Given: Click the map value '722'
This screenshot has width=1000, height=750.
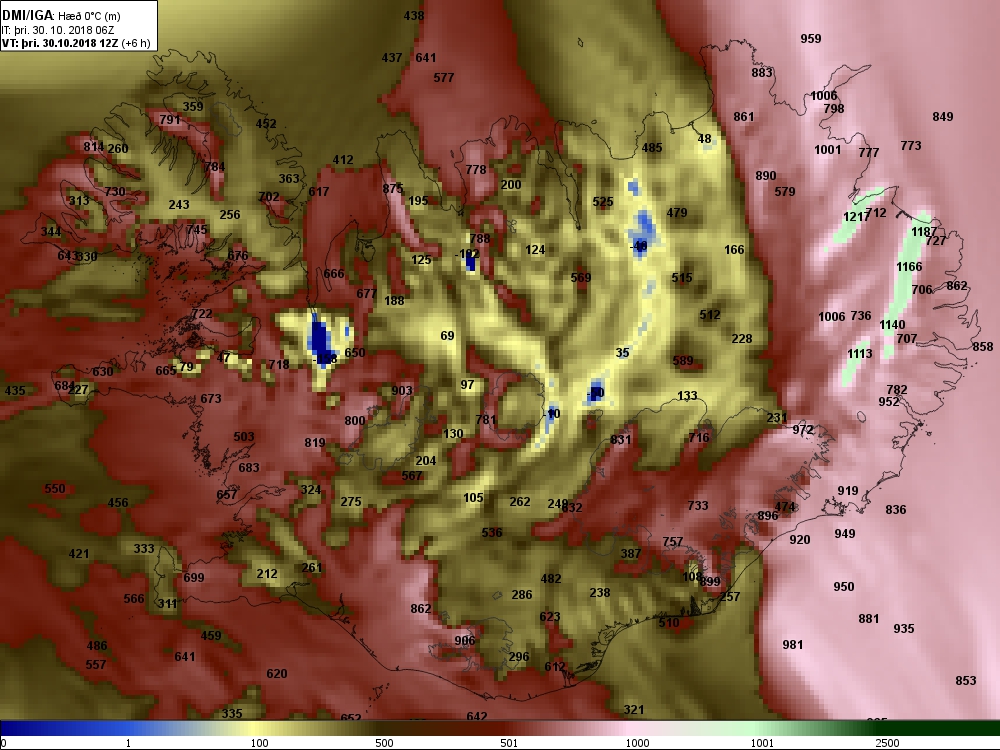Looking at the screenshot, I should click(202, 314).
